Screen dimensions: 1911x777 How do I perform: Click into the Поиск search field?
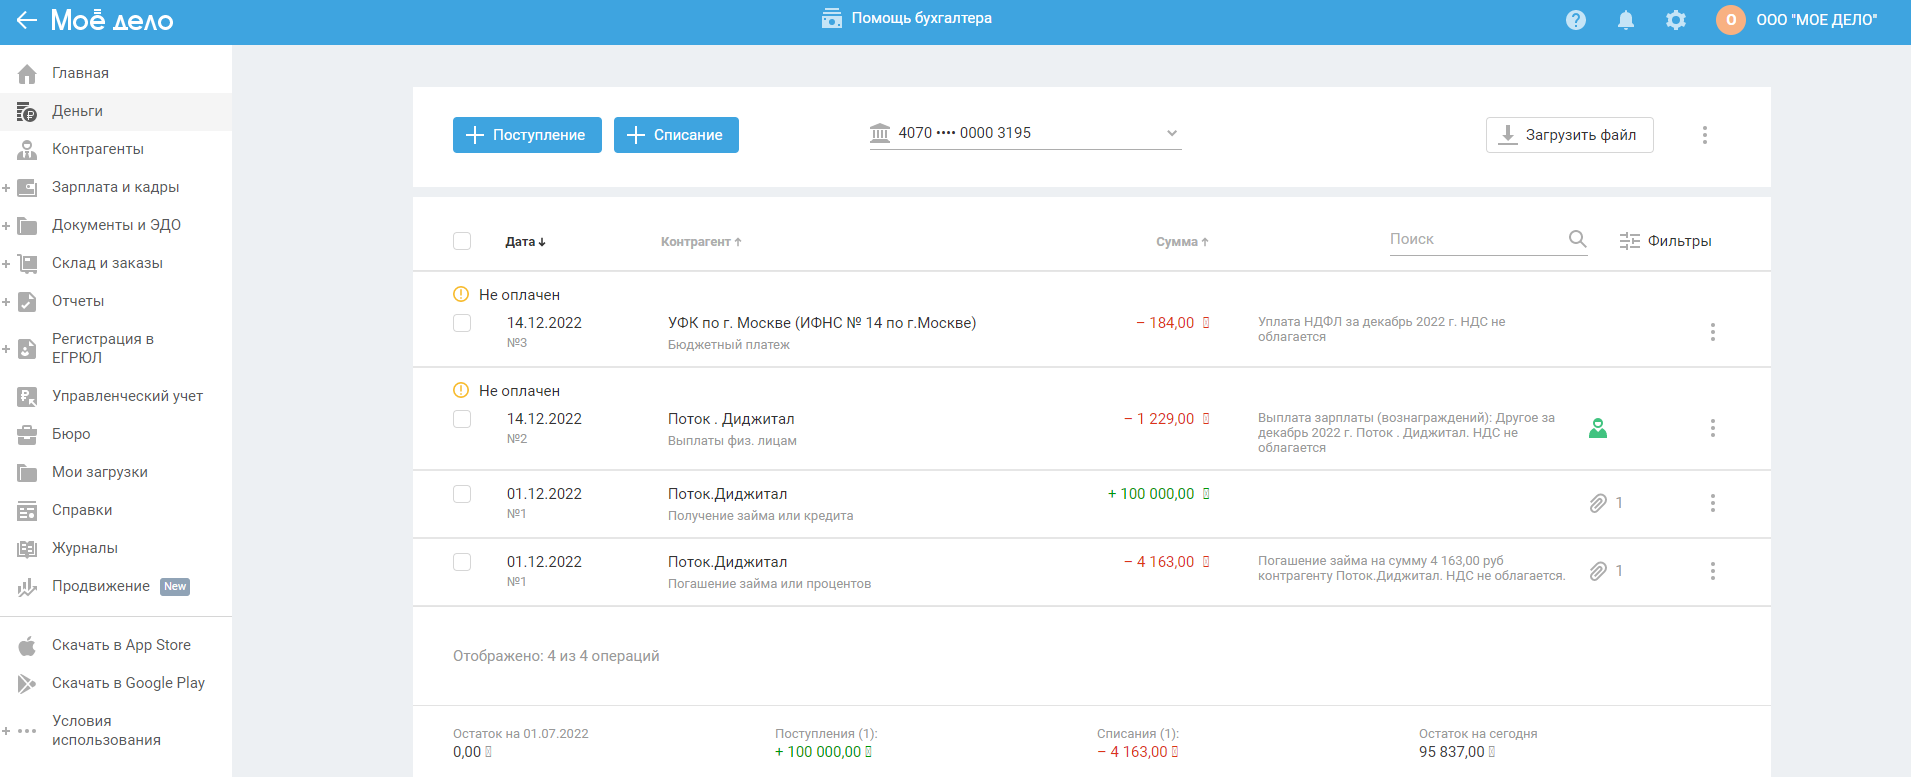[x=1472, y=239]
